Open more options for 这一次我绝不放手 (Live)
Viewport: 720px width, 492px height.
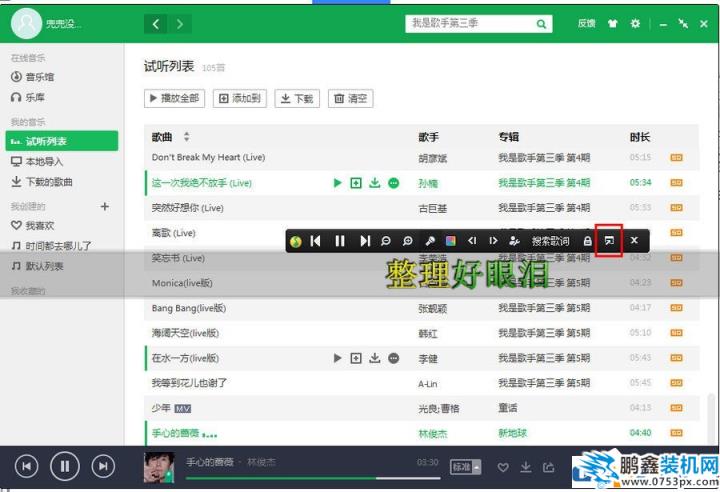tap(394, 183)
